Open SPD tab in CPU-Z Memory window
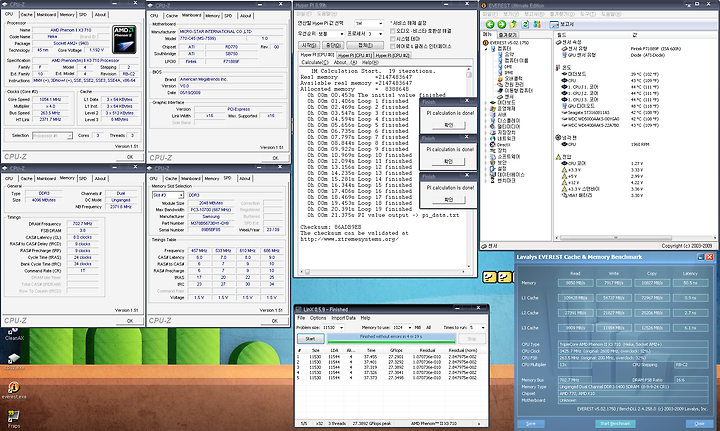 coord(83,179)
